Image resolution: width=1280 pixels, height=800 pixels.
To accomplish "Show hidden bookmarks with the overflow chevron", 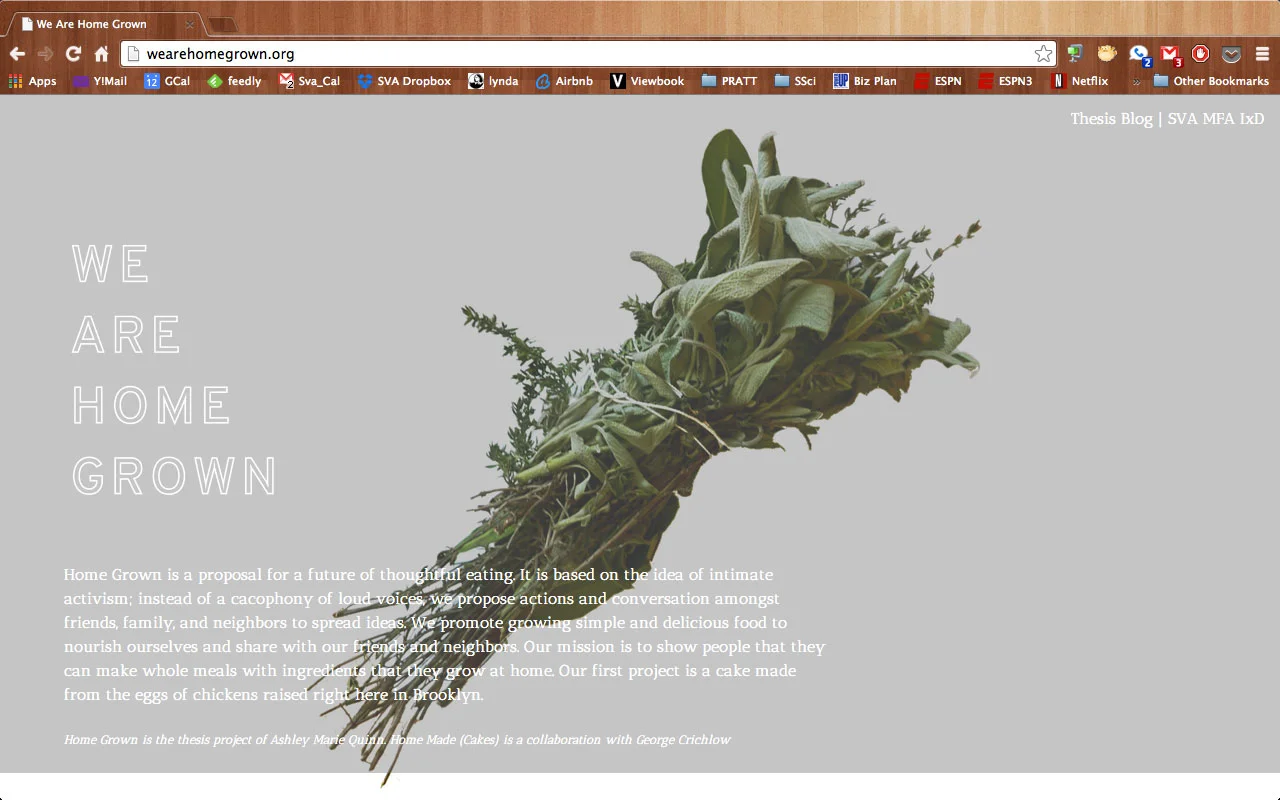I will coord(1136,81).
